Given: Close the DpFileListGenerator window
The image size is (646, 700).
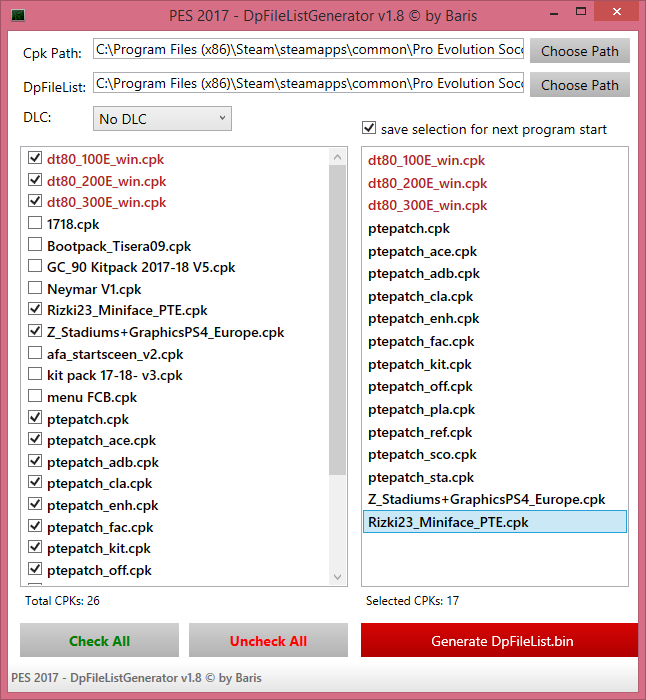Looking at the screenshot, I should (x=617, y=12).
